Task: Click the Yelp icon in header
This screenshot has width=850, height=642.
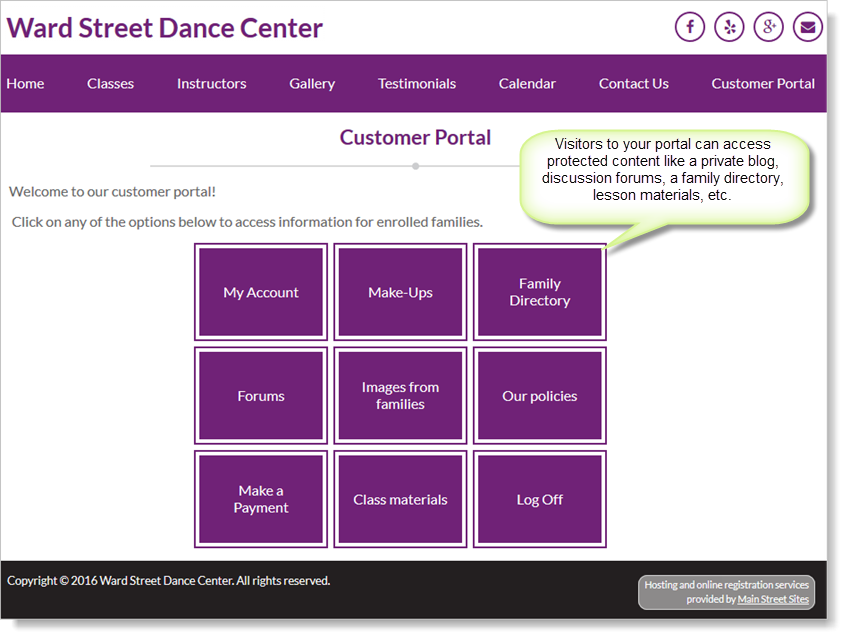Action: [729, 27]
